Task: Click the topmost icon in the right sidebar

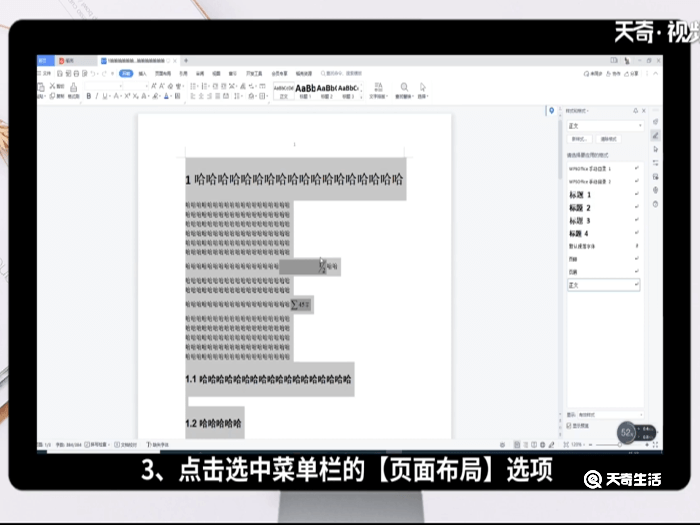Action: 655,121
